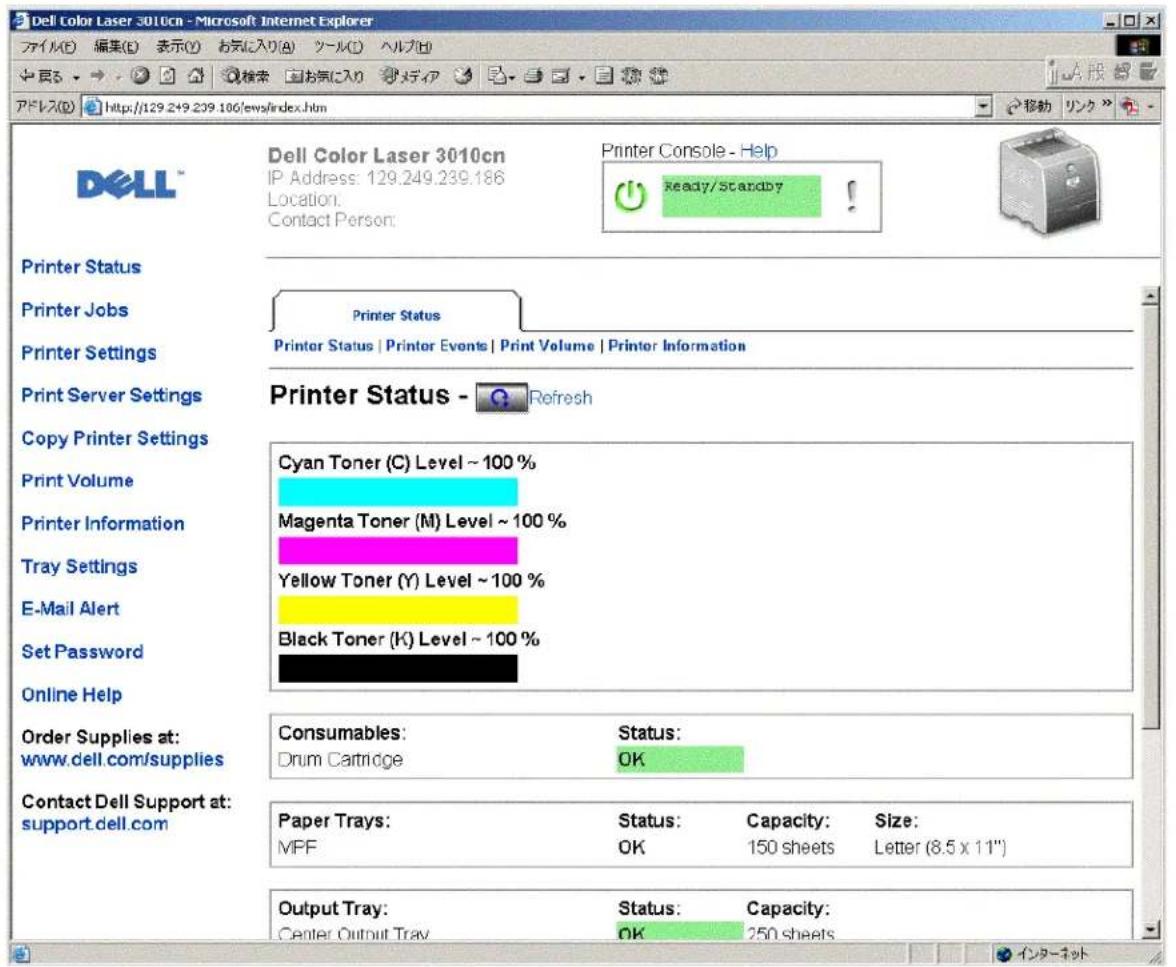Click the Cyan toner level bar
This screenshot has width=1176, height=967.
[398, 491]
